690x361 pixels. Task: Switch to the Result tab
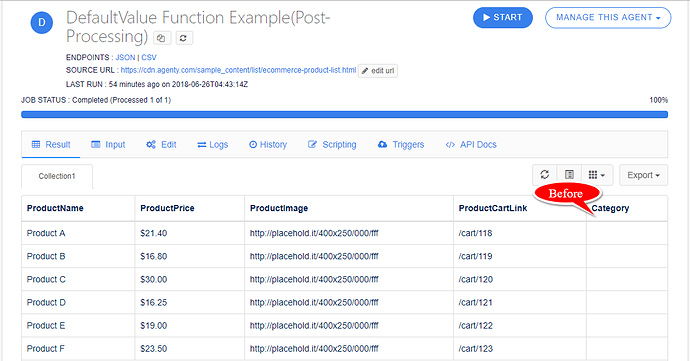(x=51, y=144)
